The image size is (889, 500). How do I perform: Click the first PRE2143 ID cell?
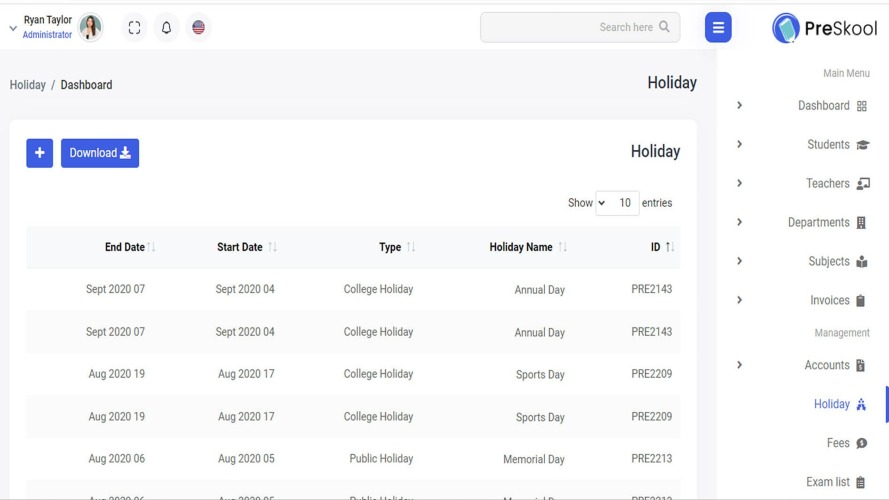coord(651,289)
